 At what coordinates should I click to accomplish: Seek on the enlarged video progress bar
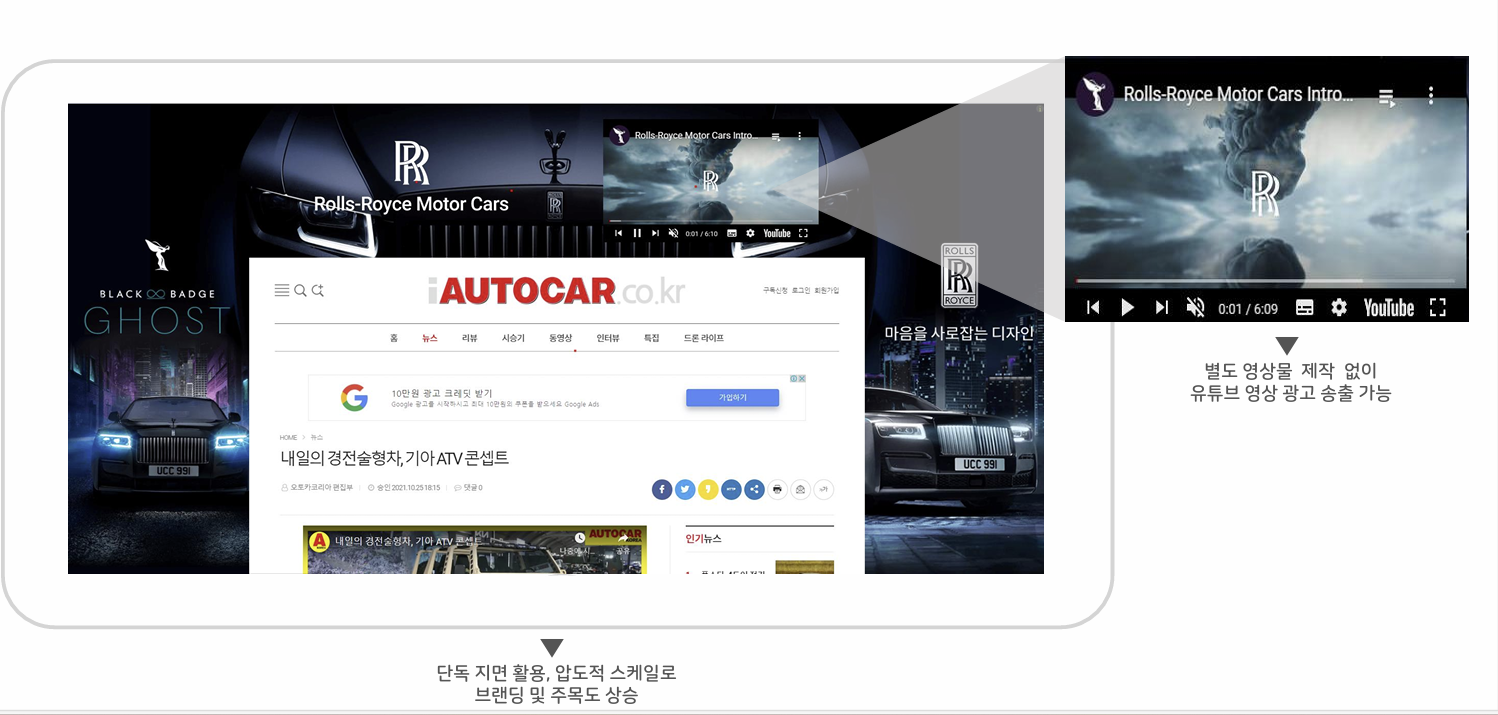pyautogui.click(x=1265, y=282)
